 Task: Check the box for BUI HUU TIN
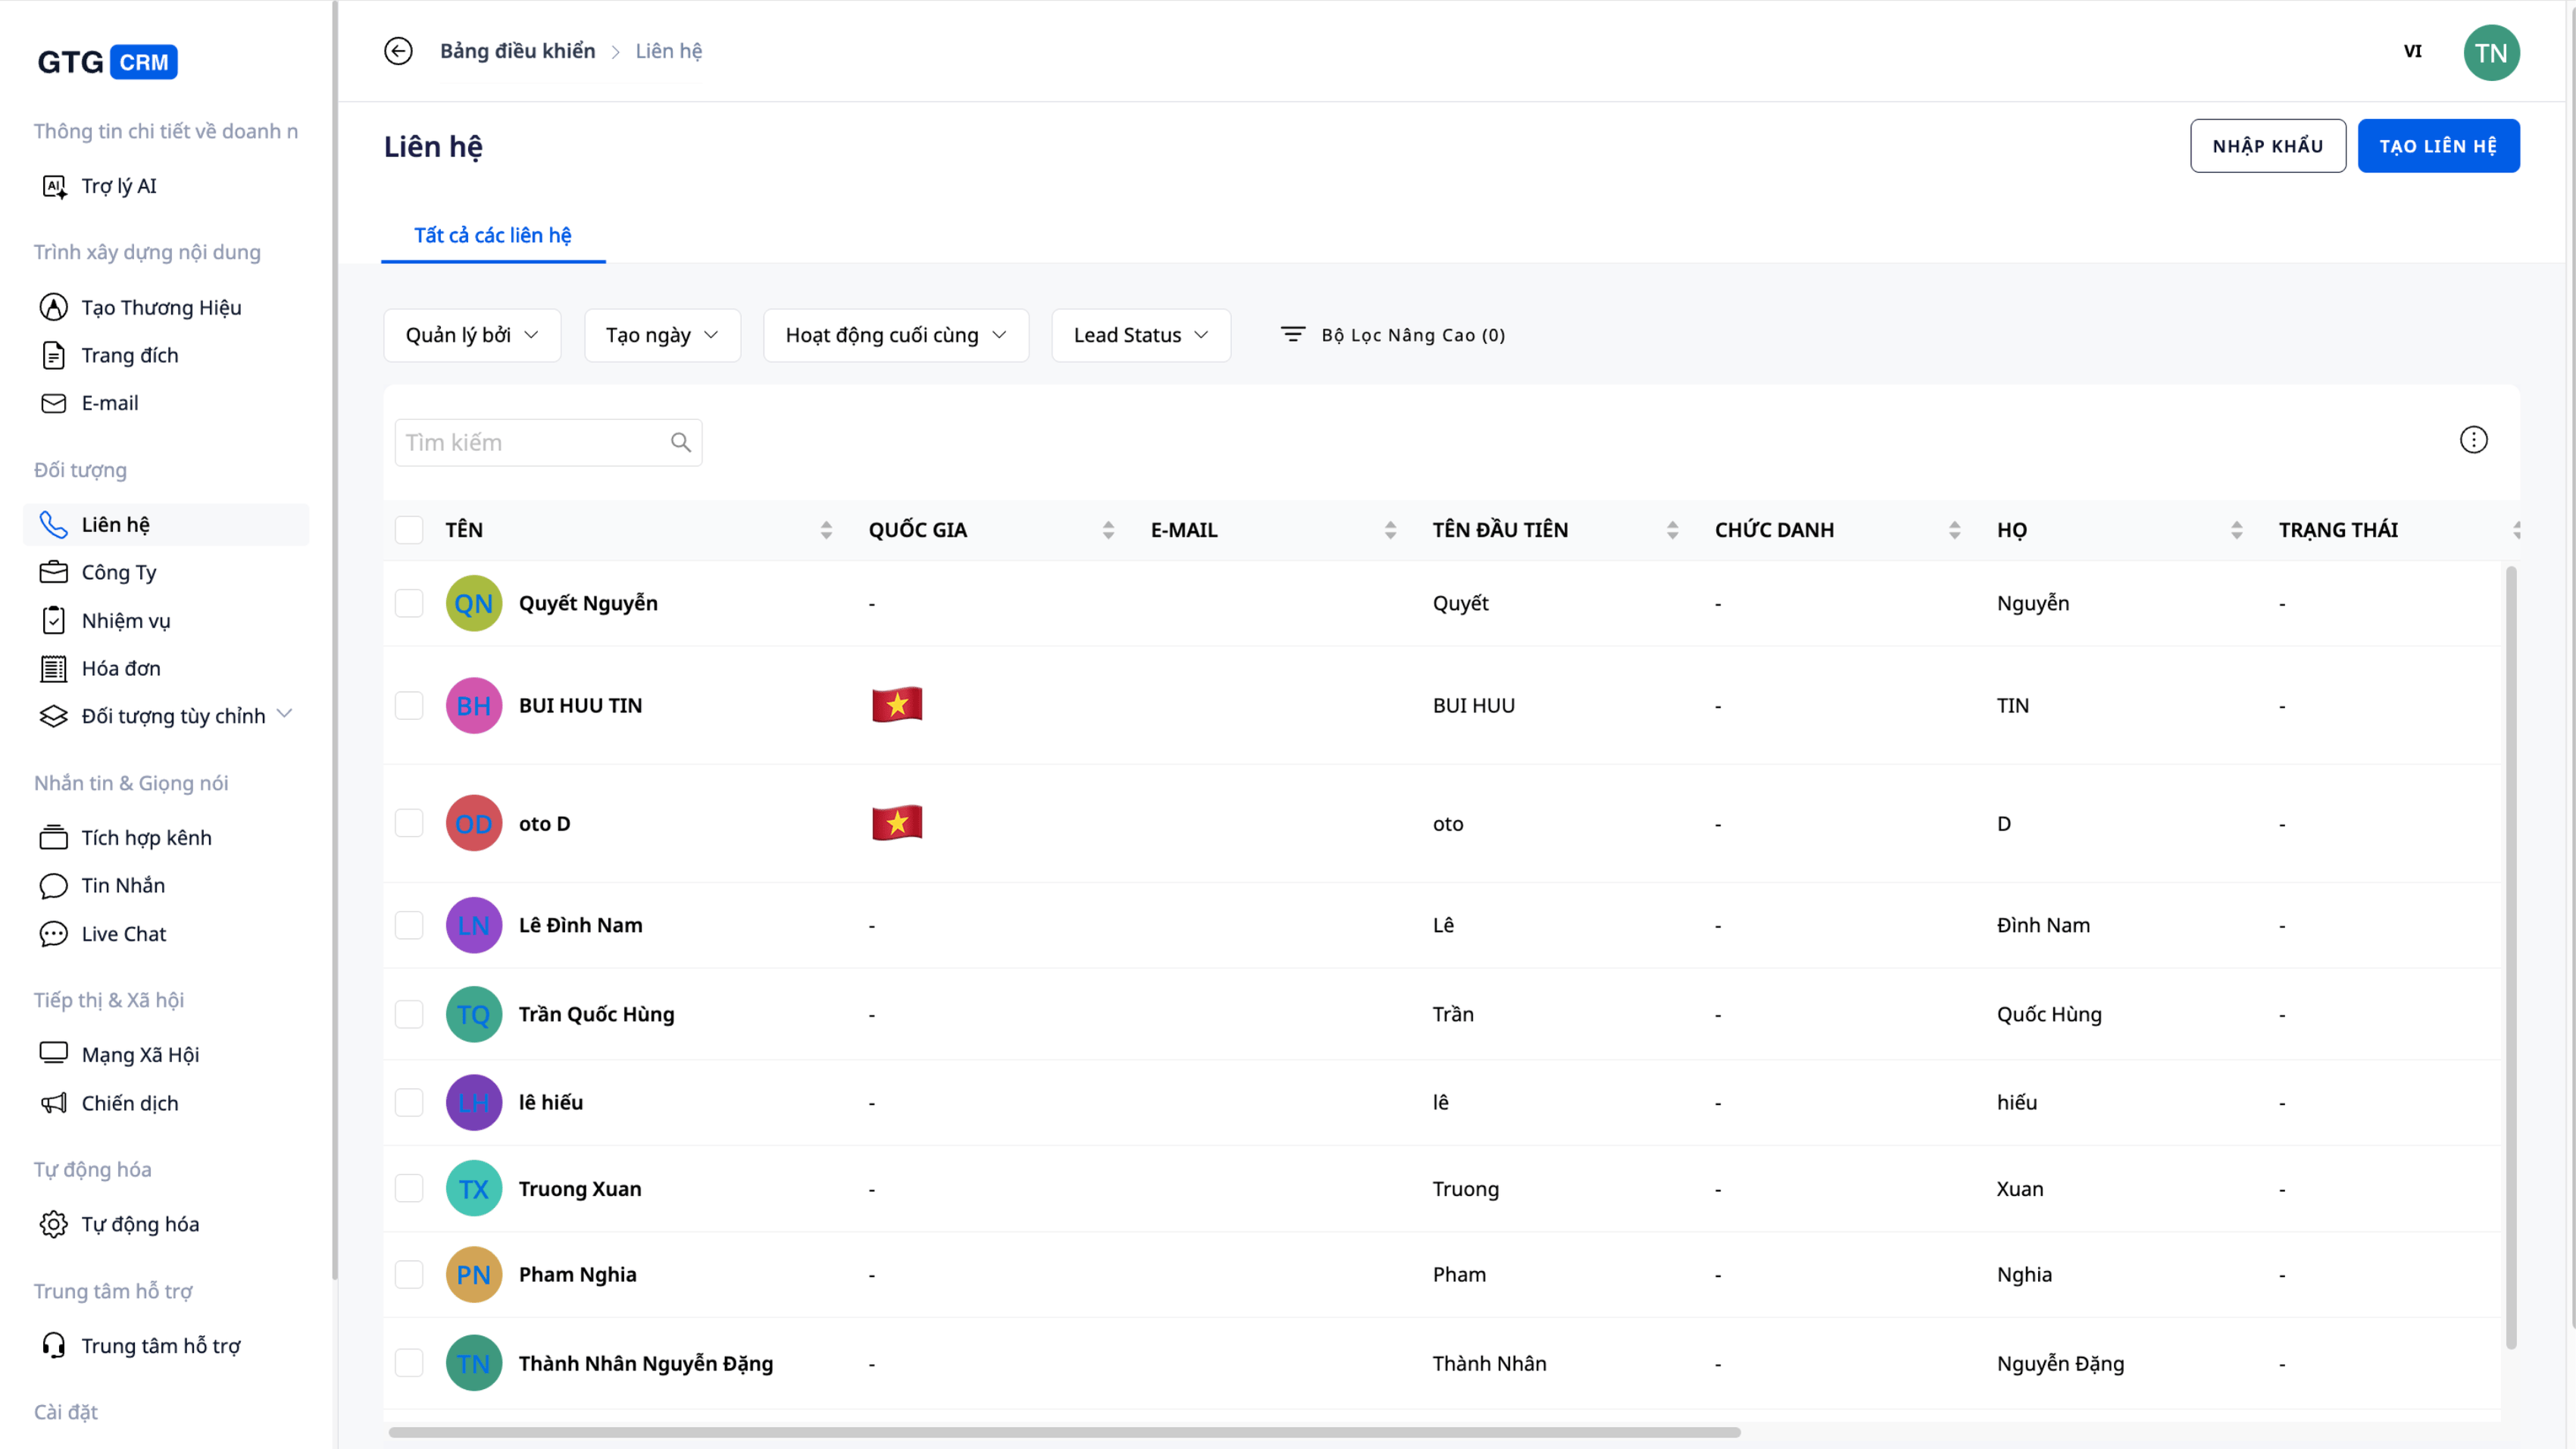[409, 705]
